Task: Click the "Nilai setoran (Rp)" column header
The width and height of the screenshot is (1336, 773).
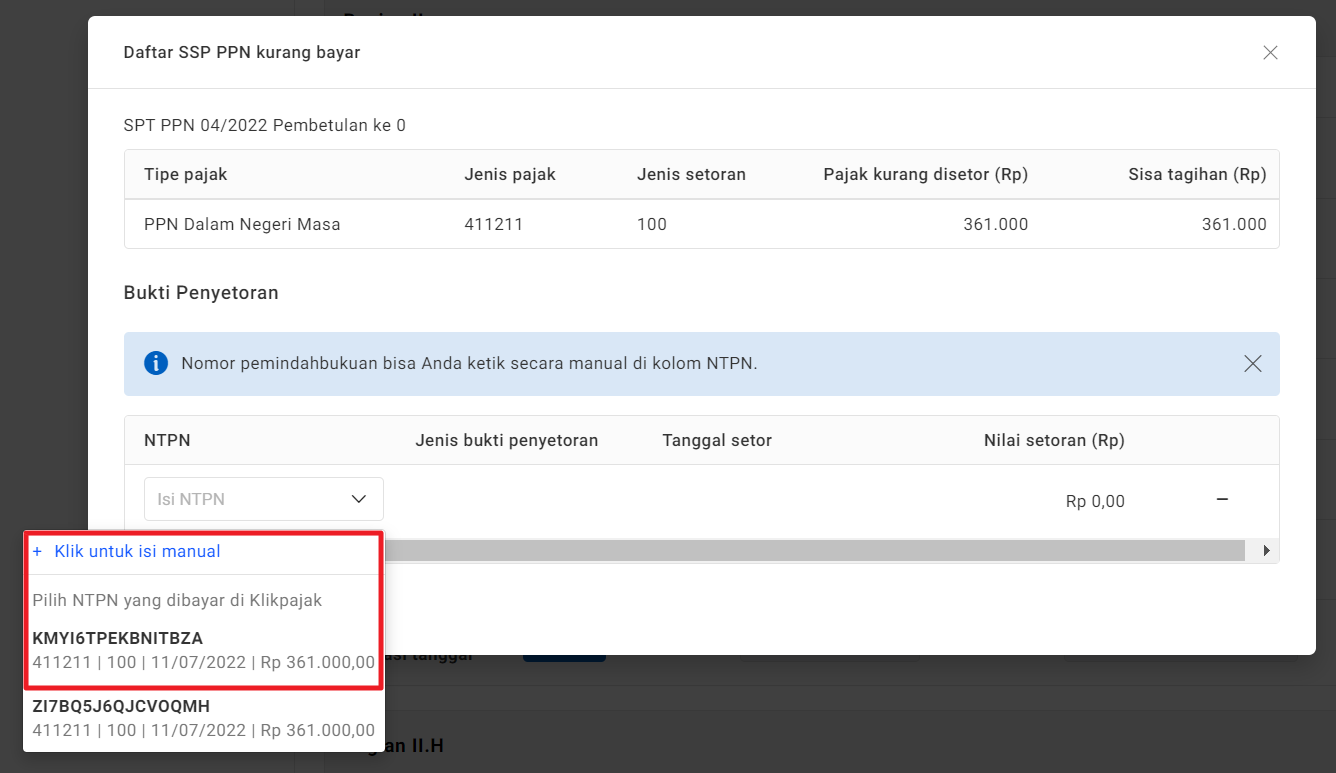Action: click(x=1054, y=440)
